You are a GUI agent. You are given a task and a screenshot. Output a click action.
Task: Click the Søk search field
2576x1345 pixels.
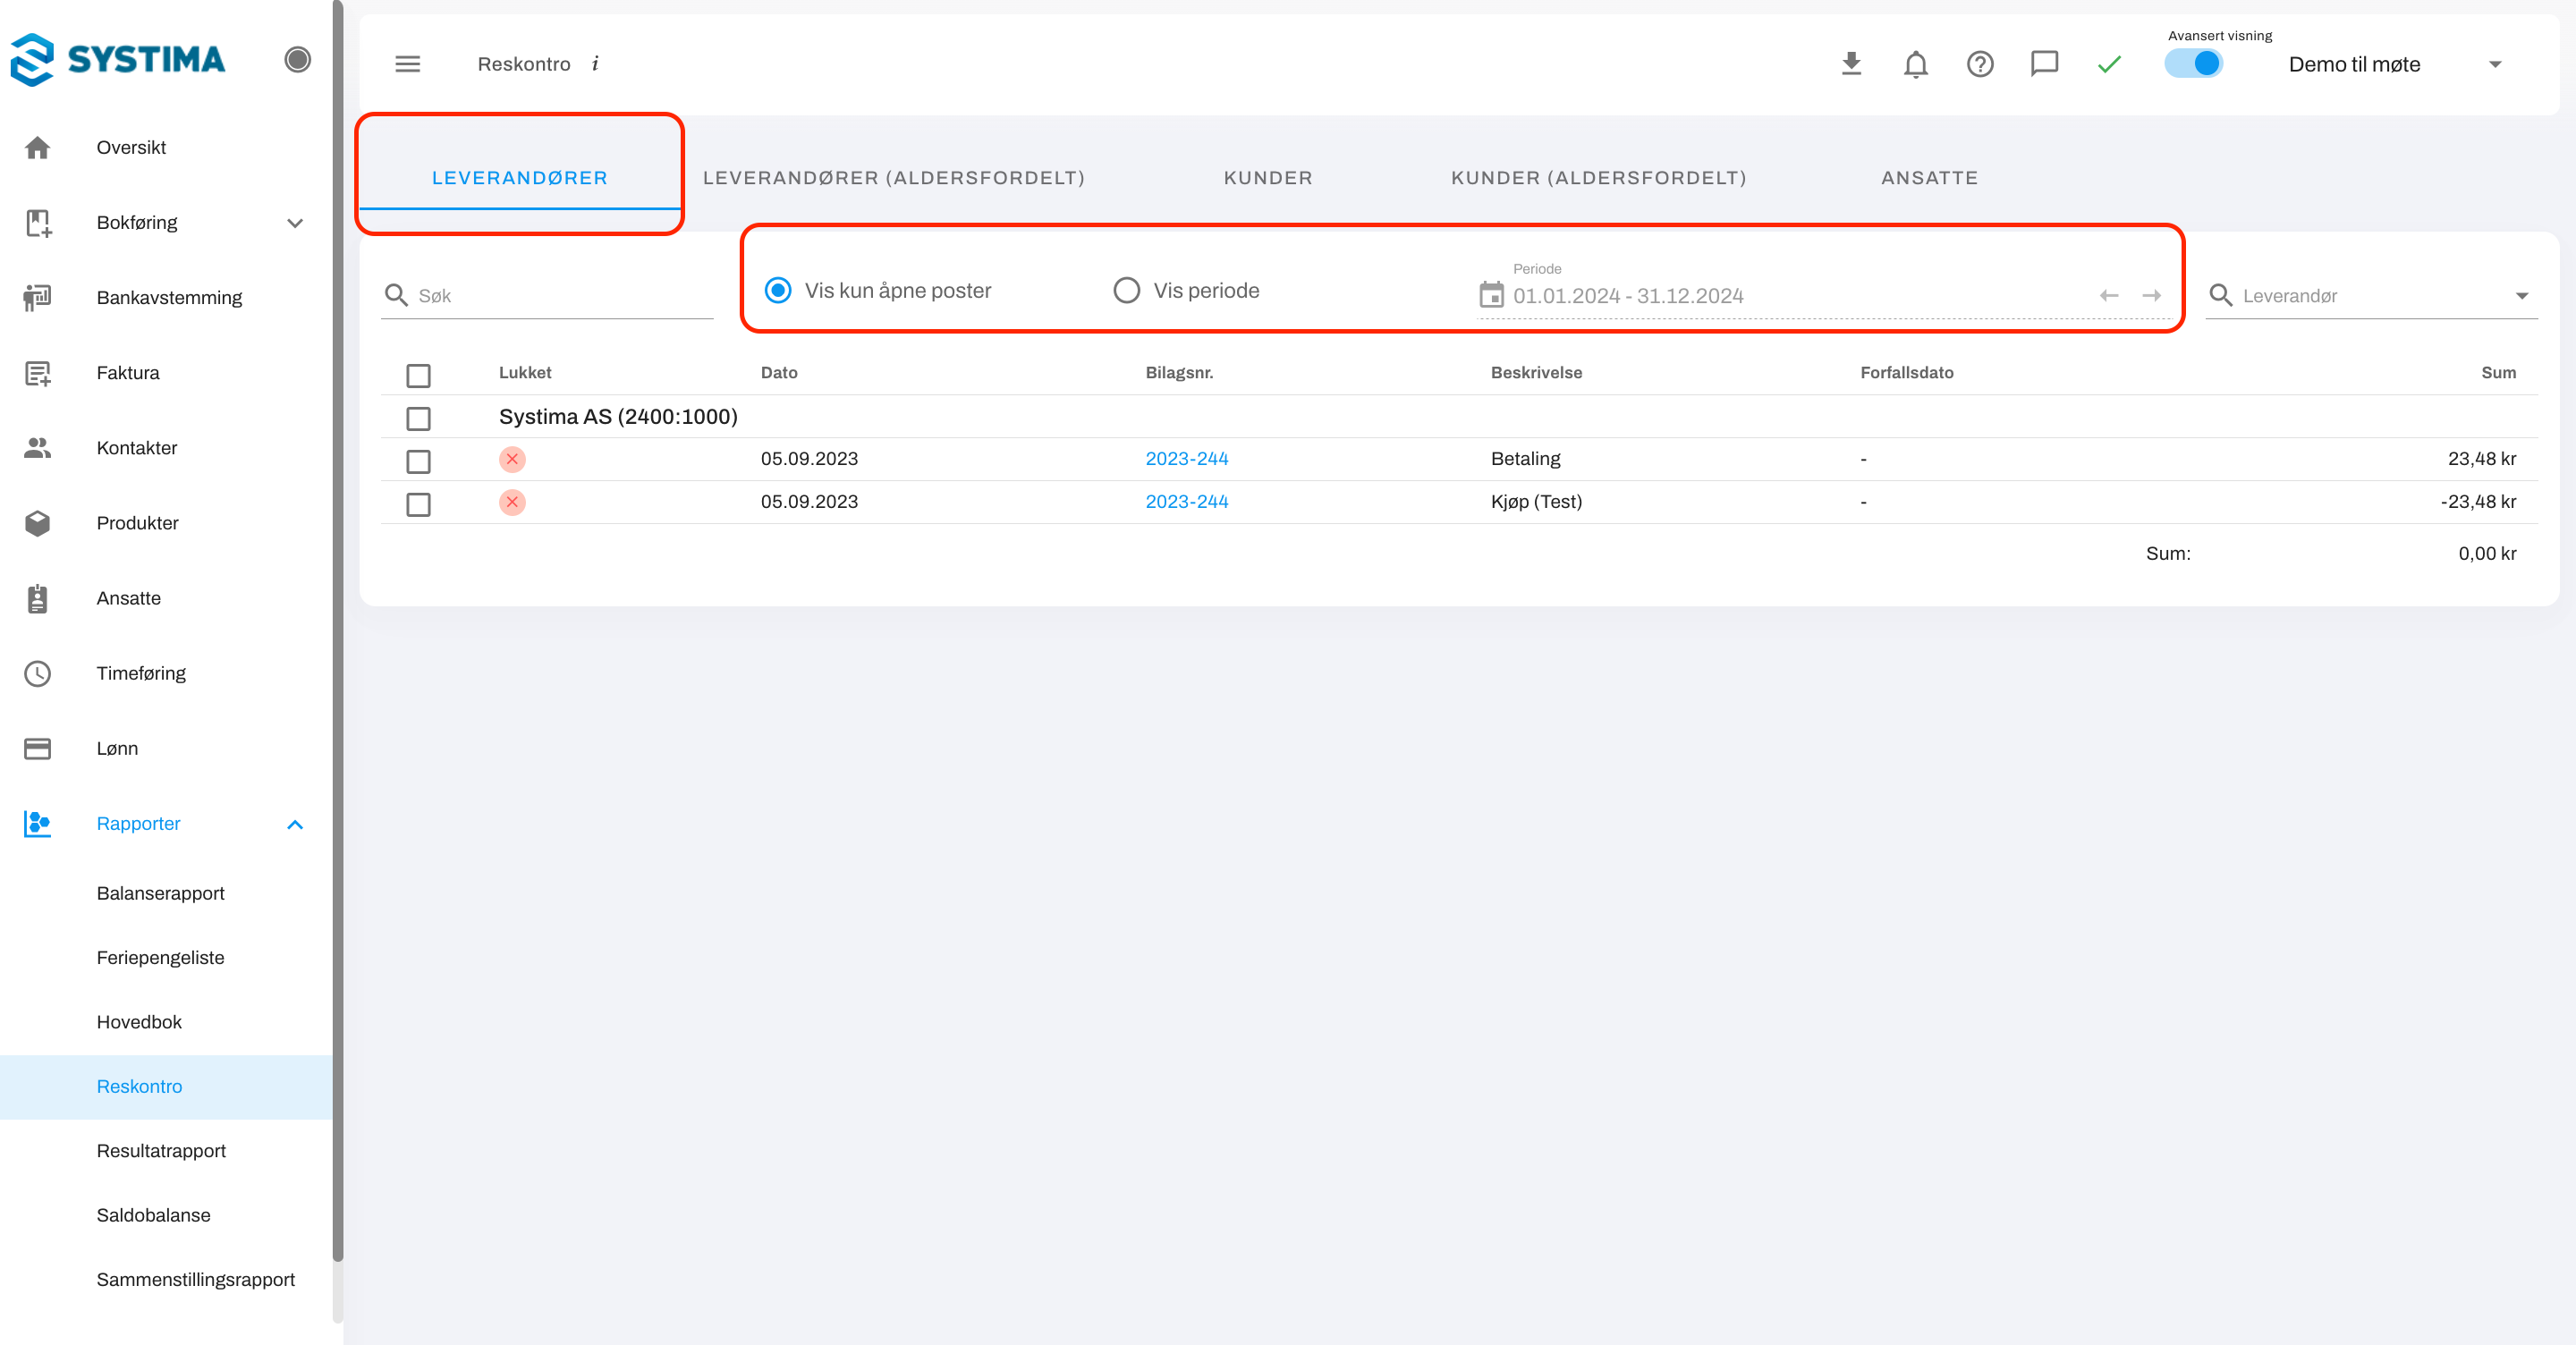click(x=560, y=295)
